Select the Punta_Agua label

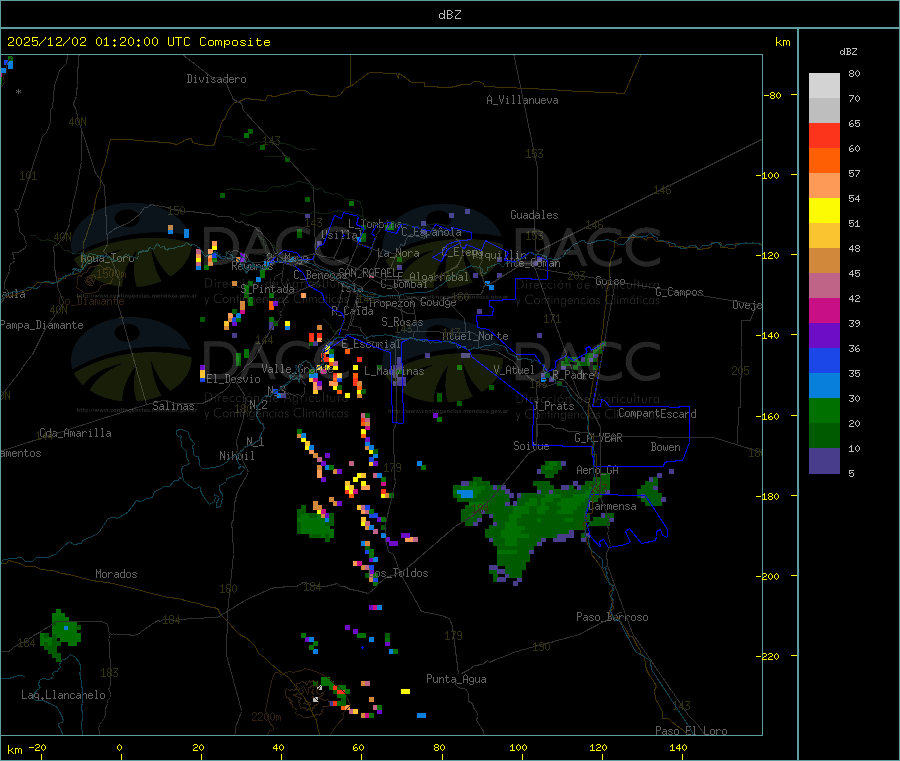pos(456,679)
